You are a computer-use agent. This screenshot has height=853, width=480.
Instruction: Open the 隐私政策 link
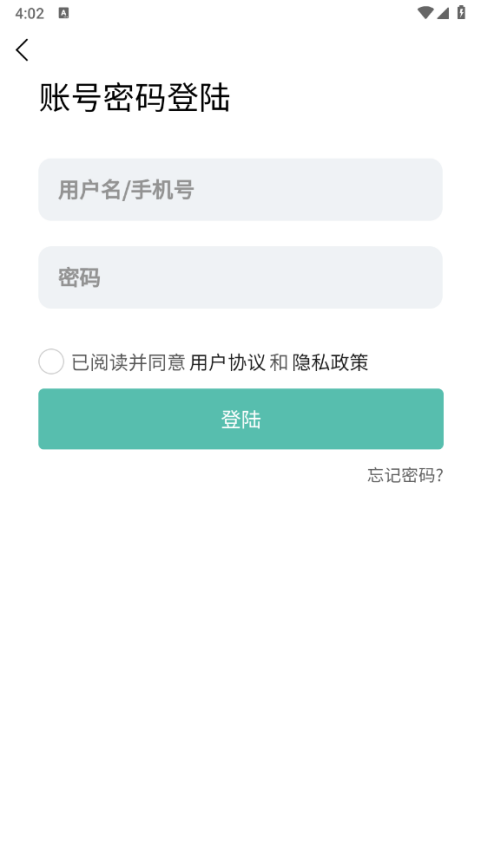coord(330,362)
